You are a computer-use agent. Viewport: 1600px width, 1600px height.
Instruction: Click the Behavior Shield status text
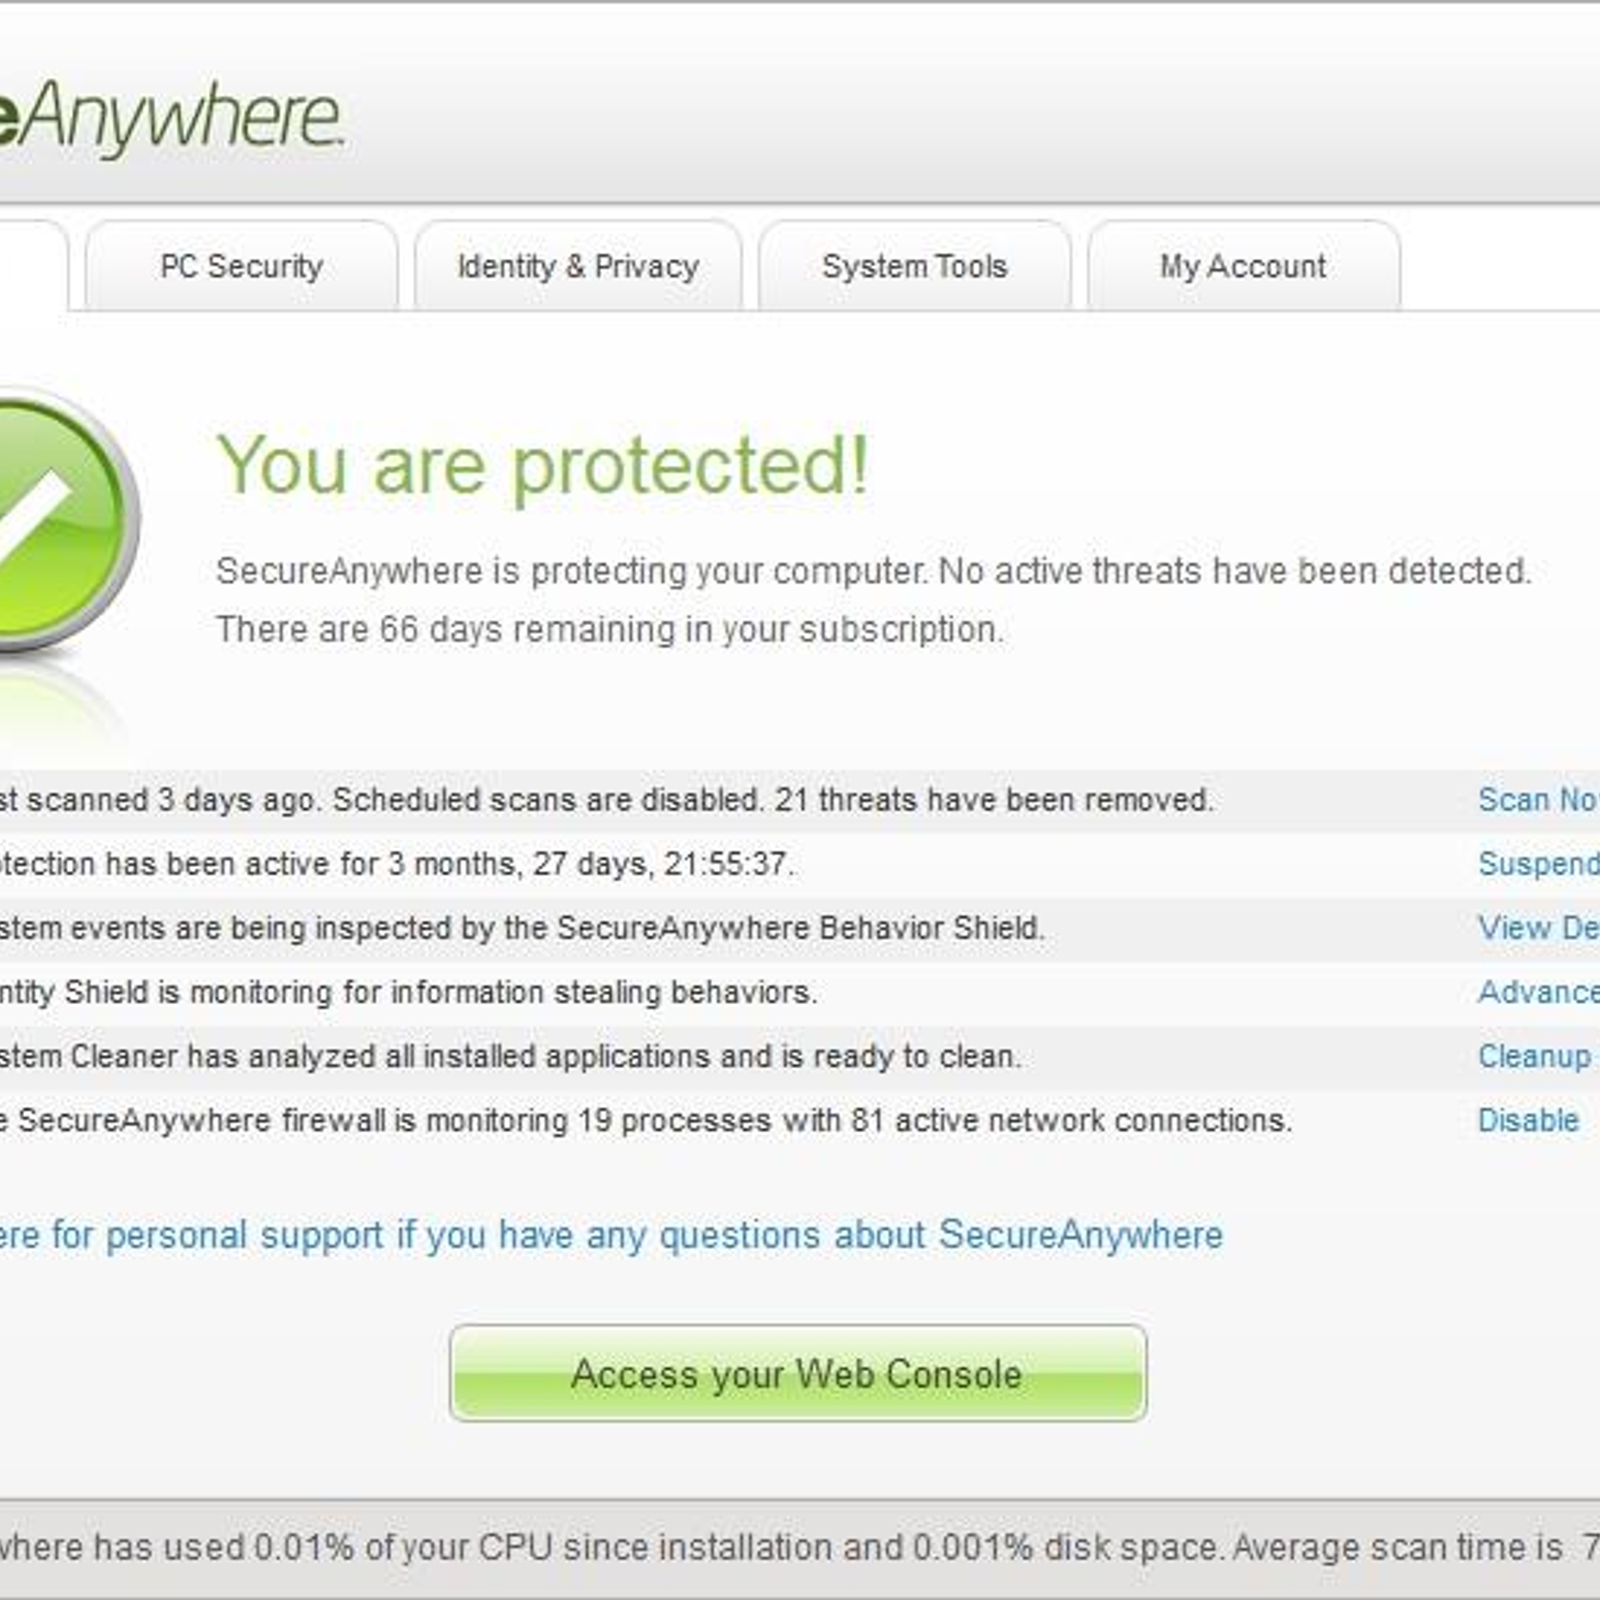522,928
